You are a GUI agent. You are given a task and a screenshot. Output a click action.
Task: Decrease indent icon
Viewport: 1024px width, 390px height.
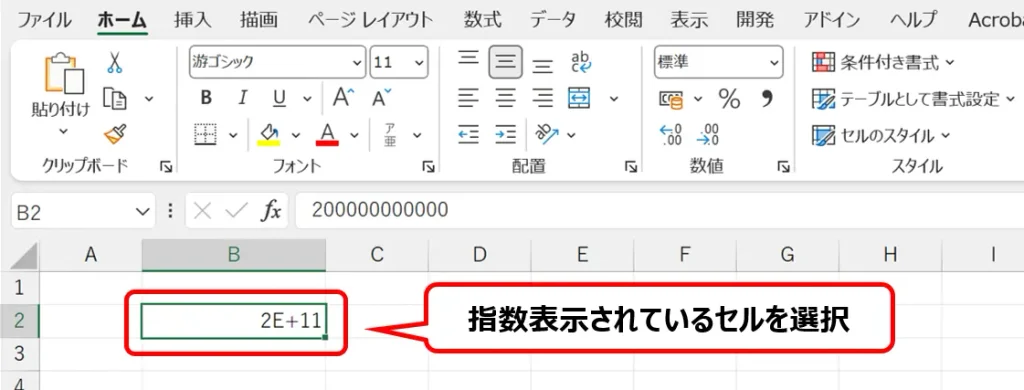coord(468,135)
